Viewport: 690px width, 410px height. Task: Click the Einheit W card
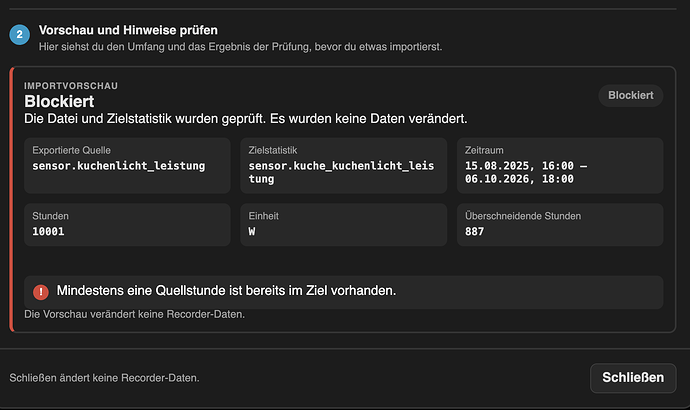click(343, 224)
